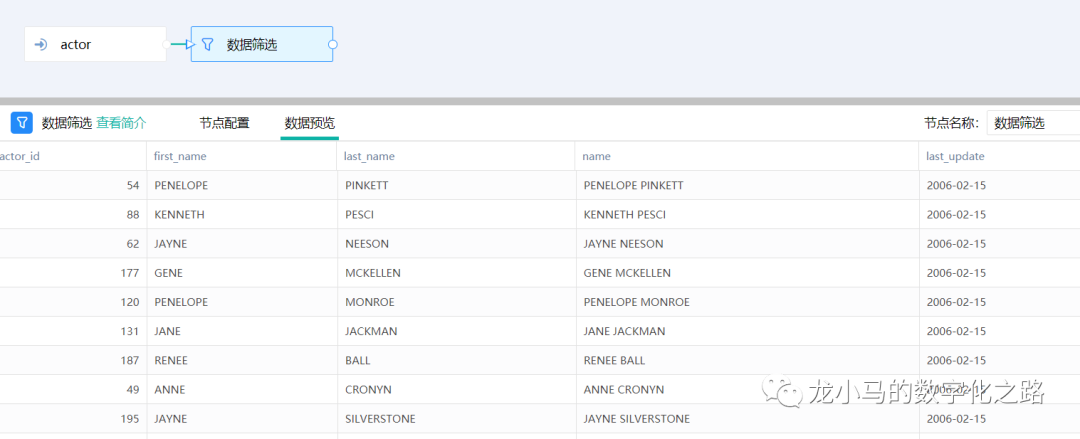Click the last_update column header
The height and width of the screenshot is (439, 1080).
(x=955, y=156)
